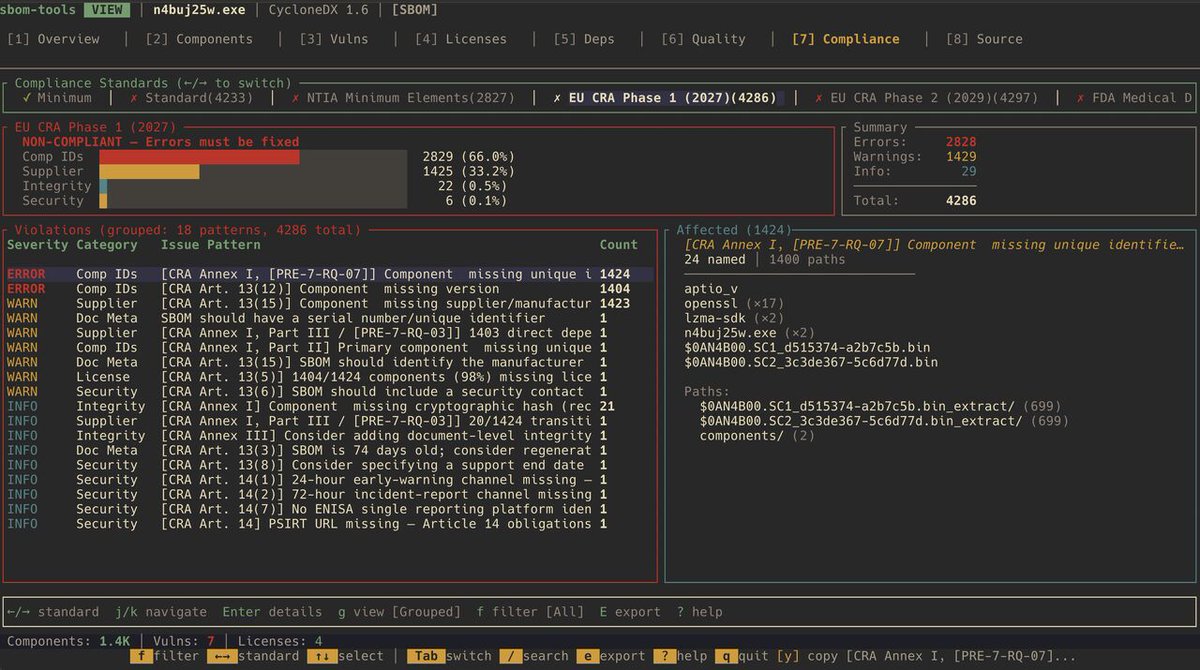Select the missing supplier/manufacturer warning row

pyautogui.click(x=329, y=304)
